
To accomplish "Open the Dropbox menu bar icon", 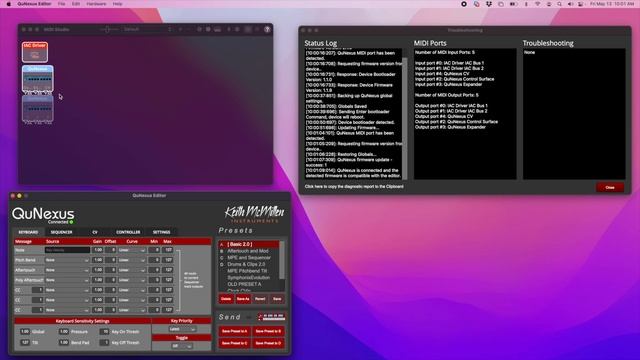I will pyautogui.click(x=489, y=4).
